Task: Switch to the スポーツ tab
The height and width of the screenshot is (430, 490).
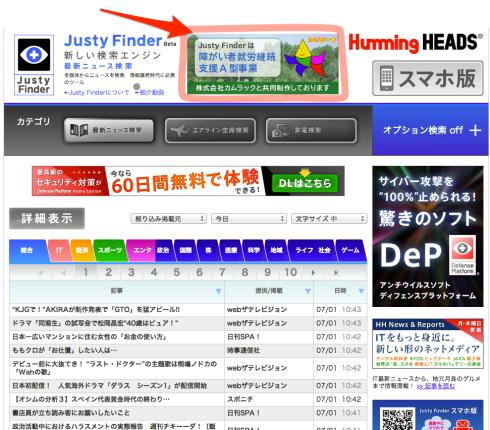Action: (x=110, y=250)
